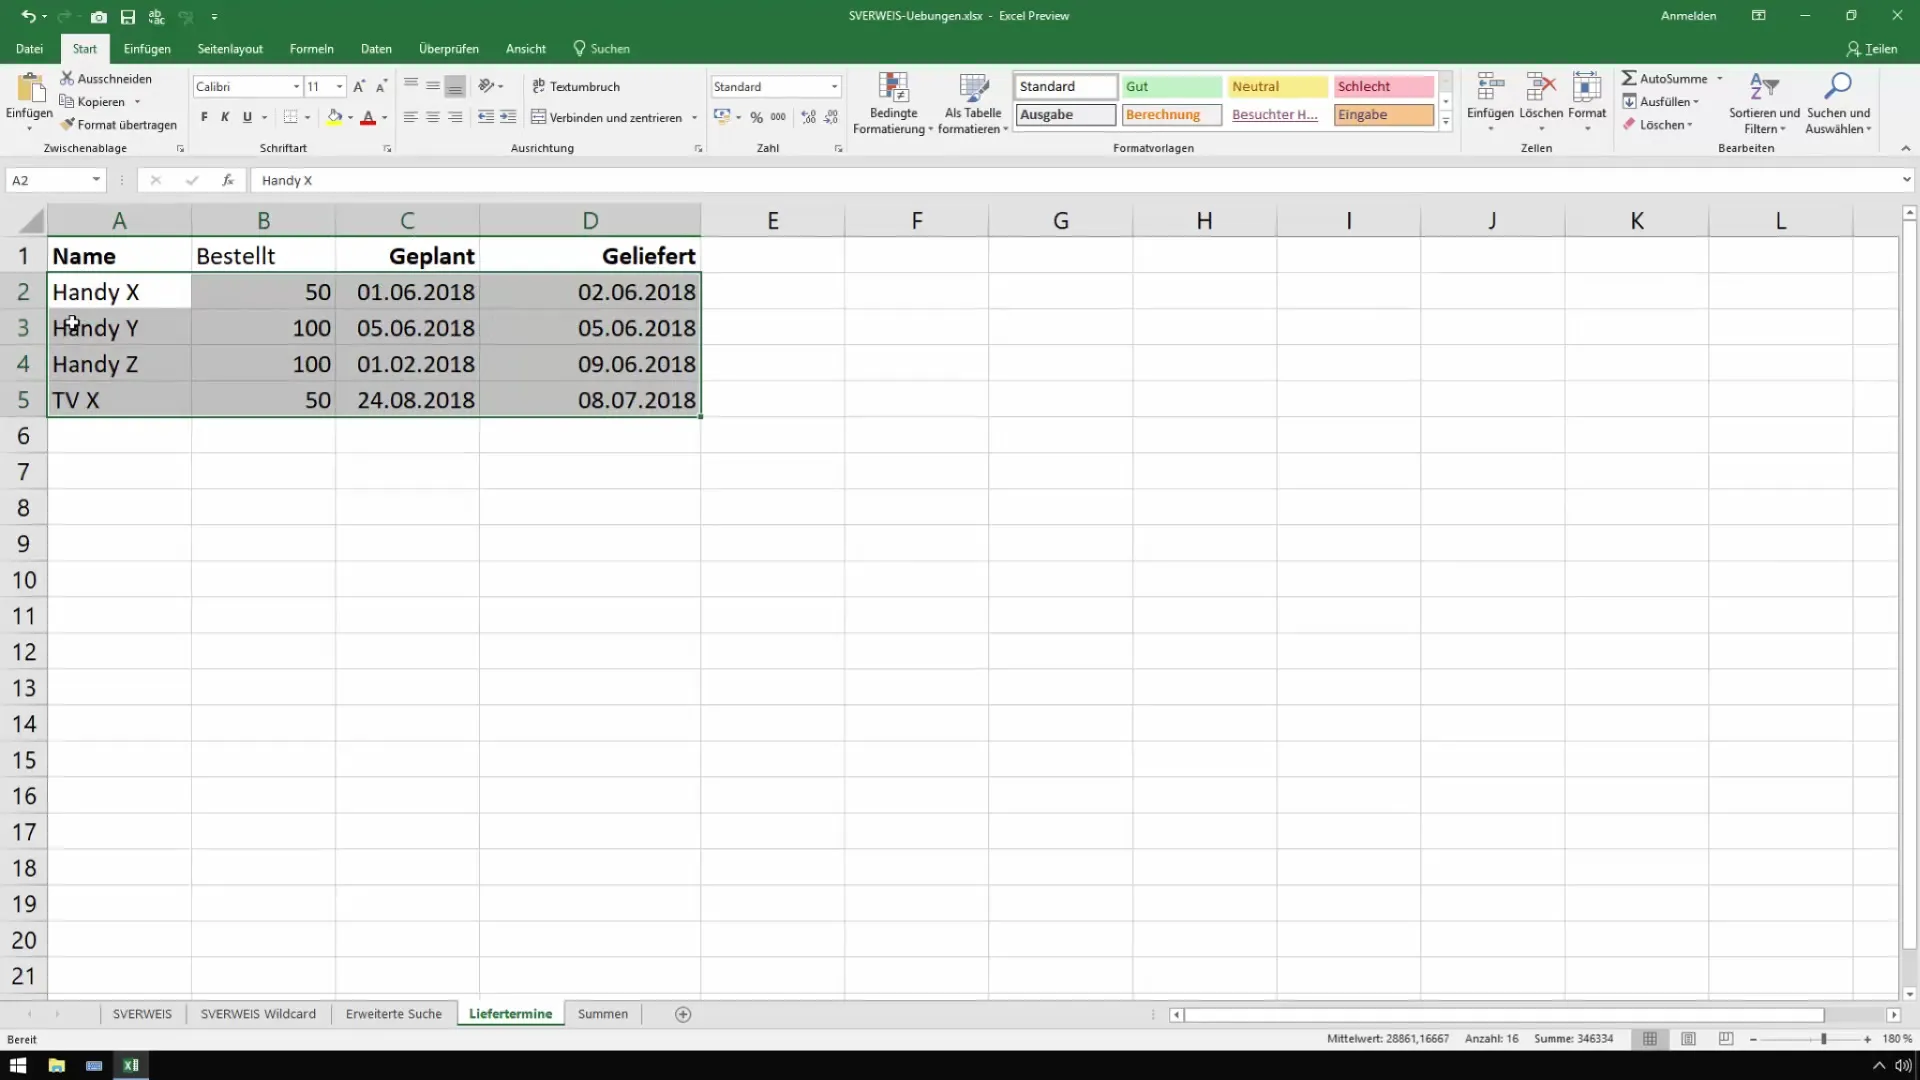Open the SVERWEIS Wildcard sheet tab
1920x1080 pixels.
(x=258, y=1014)
